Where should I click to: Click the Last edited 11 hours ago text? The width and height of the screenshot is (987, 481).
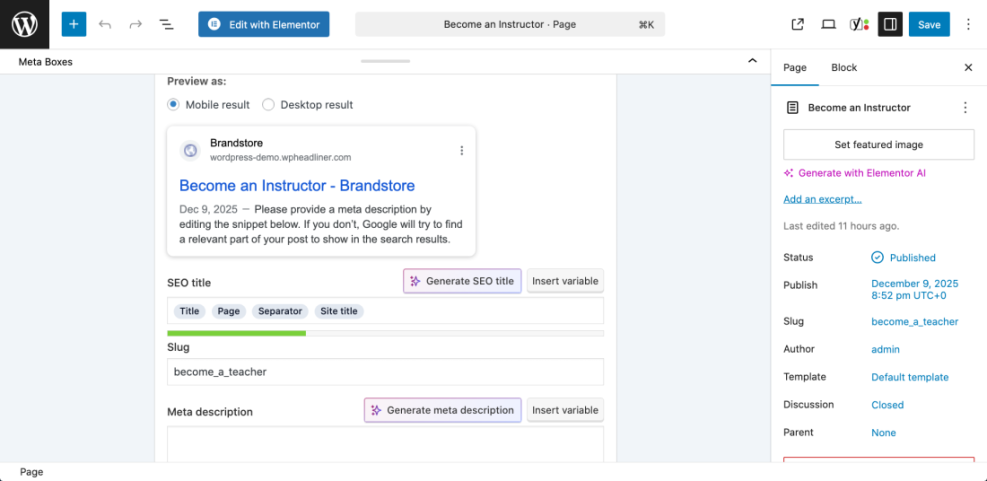click(841, 225)
